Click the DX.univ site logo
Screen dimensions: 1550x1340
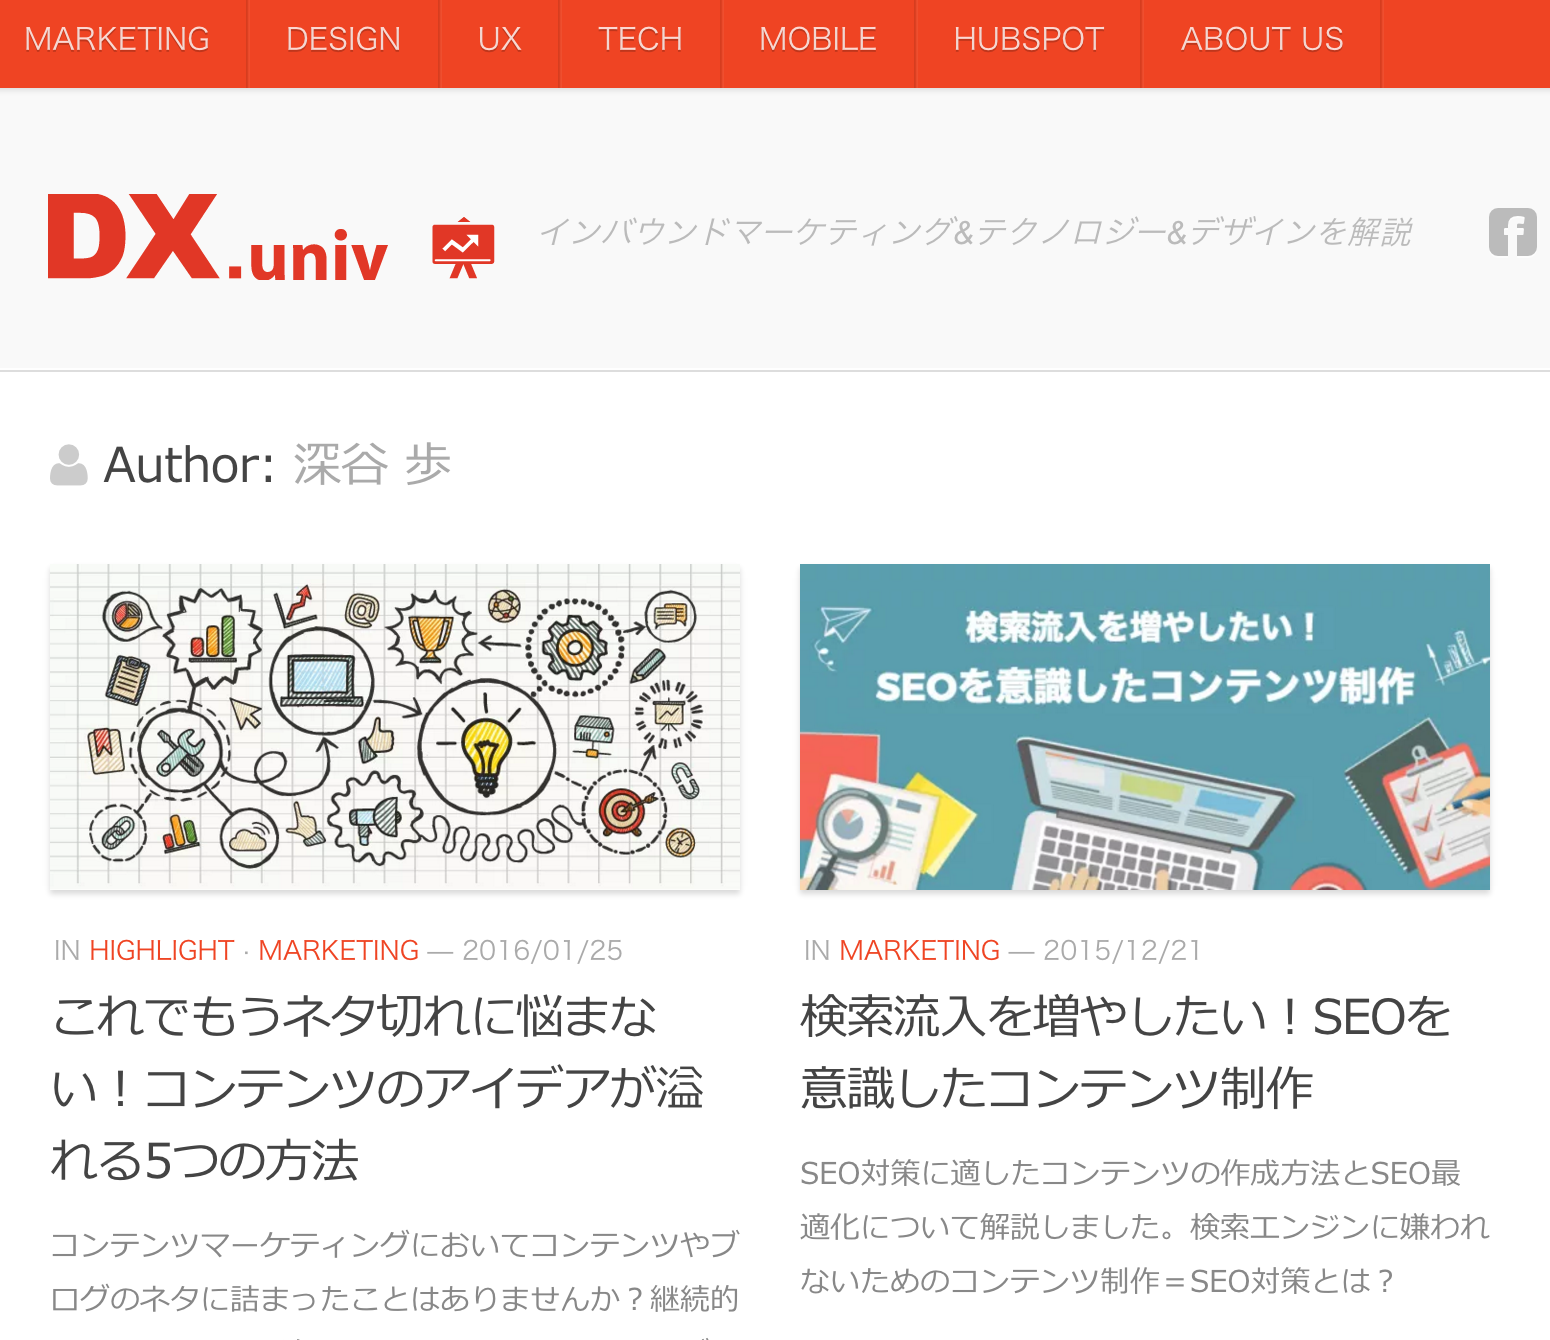pos(217,238)
